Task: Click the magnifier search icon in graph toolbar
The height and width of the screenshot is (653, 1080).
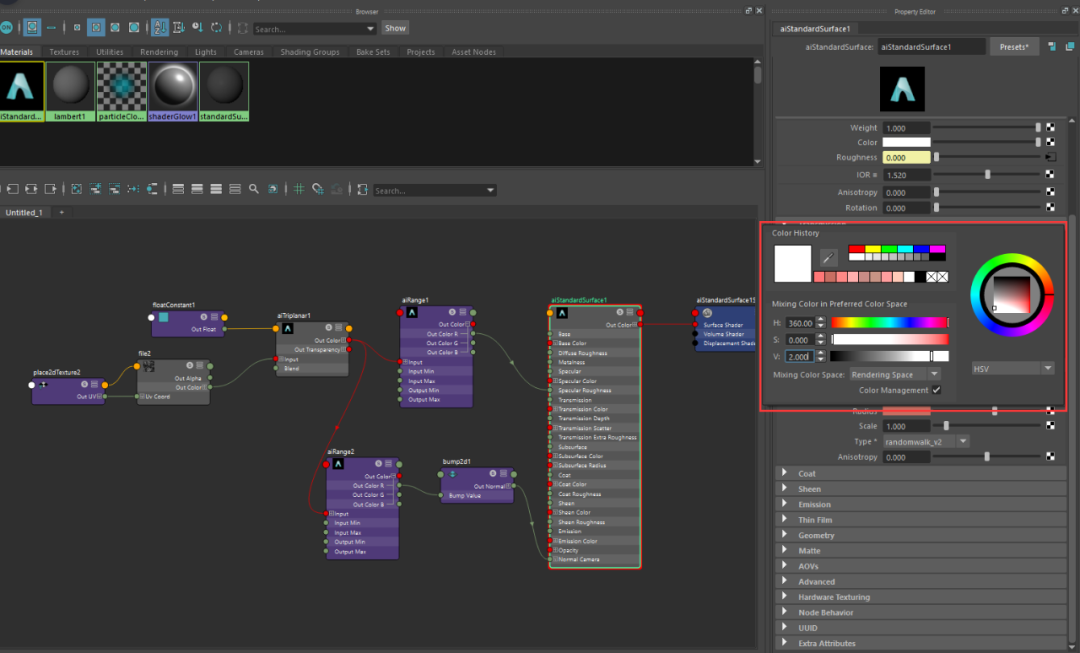Action: click(253, 189)
